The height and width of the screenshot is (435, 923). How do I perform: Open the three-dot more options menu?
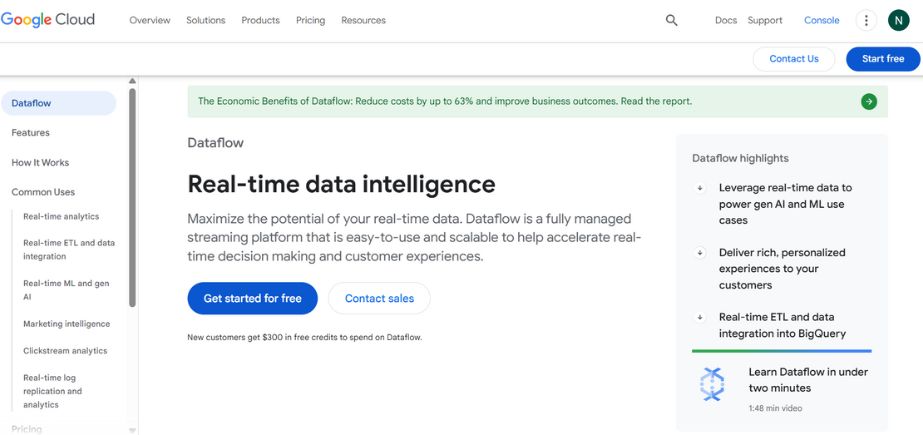[866, 21]
